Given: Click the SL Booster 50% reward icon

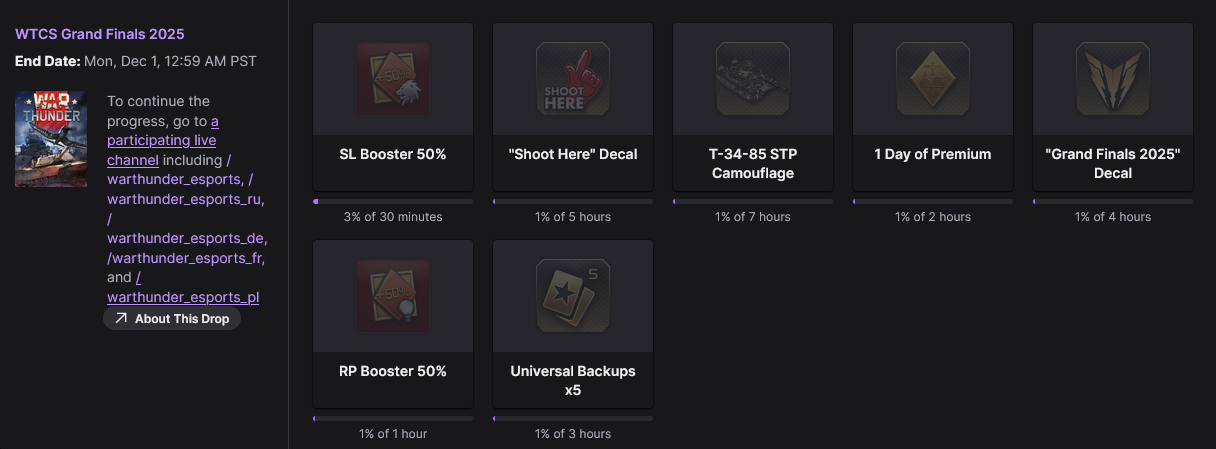Looking at the screenshot, I should 393,78.
